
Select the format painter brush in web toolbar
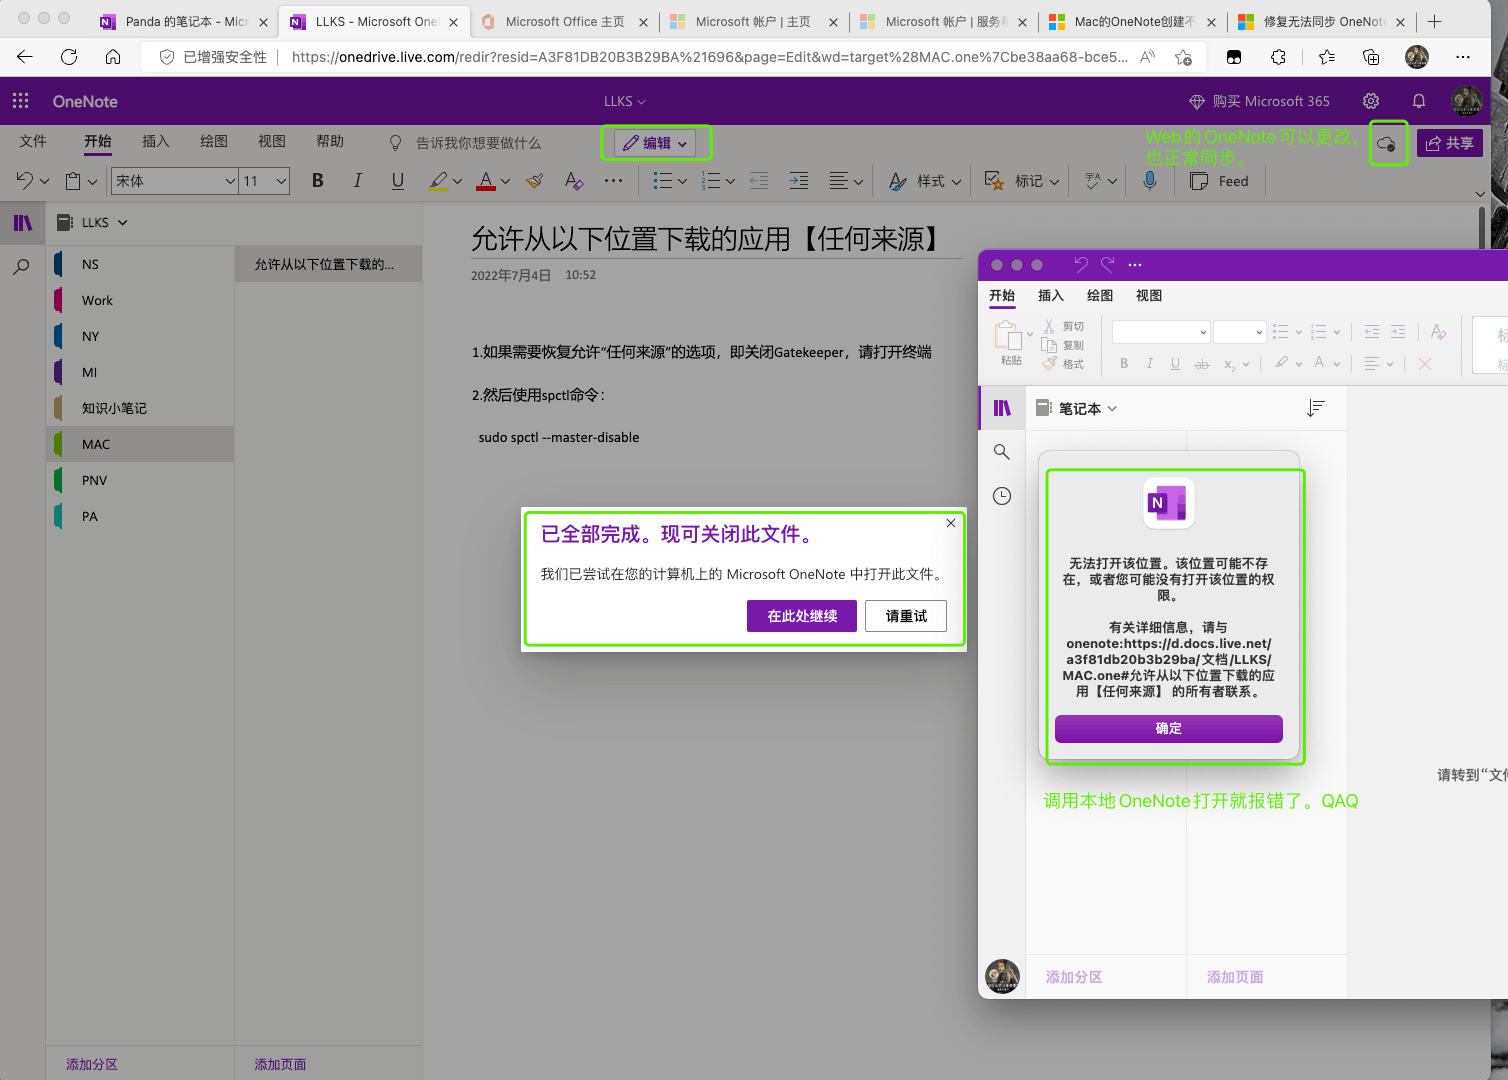pos(535,181)
